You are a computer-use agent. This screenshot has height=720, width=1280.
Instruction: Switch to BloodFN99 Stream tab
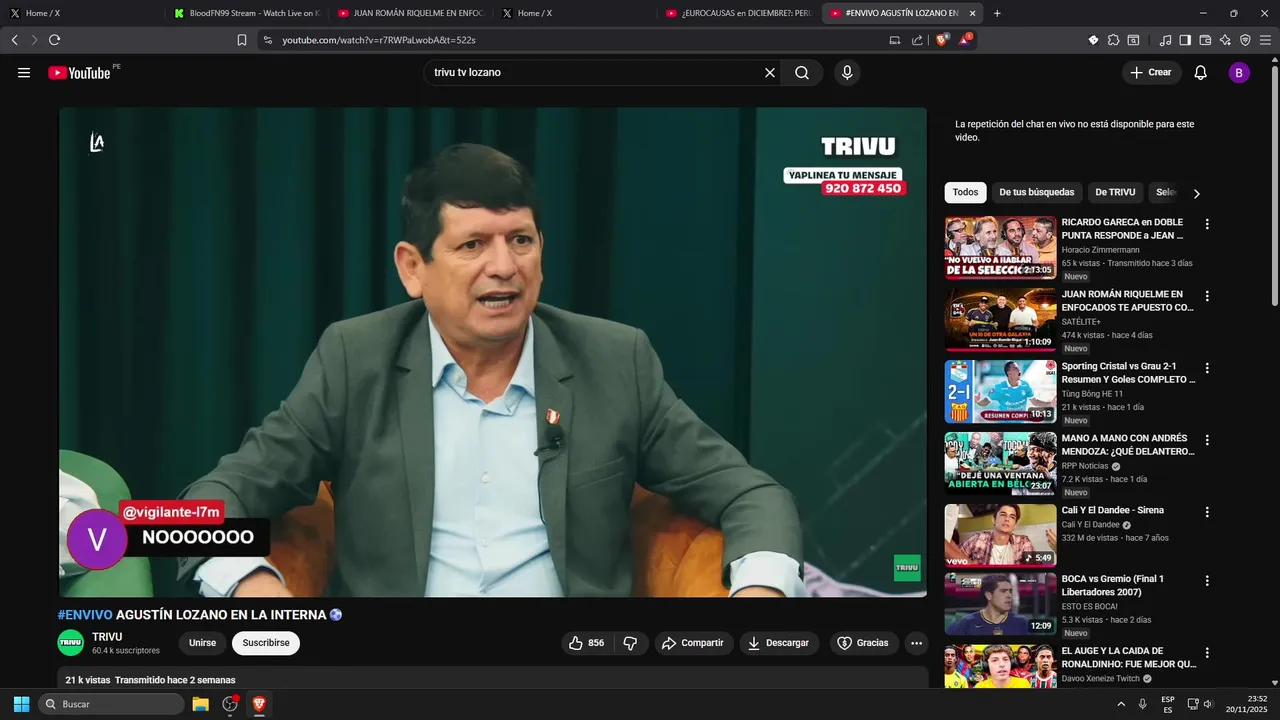[x=247, y=13]
